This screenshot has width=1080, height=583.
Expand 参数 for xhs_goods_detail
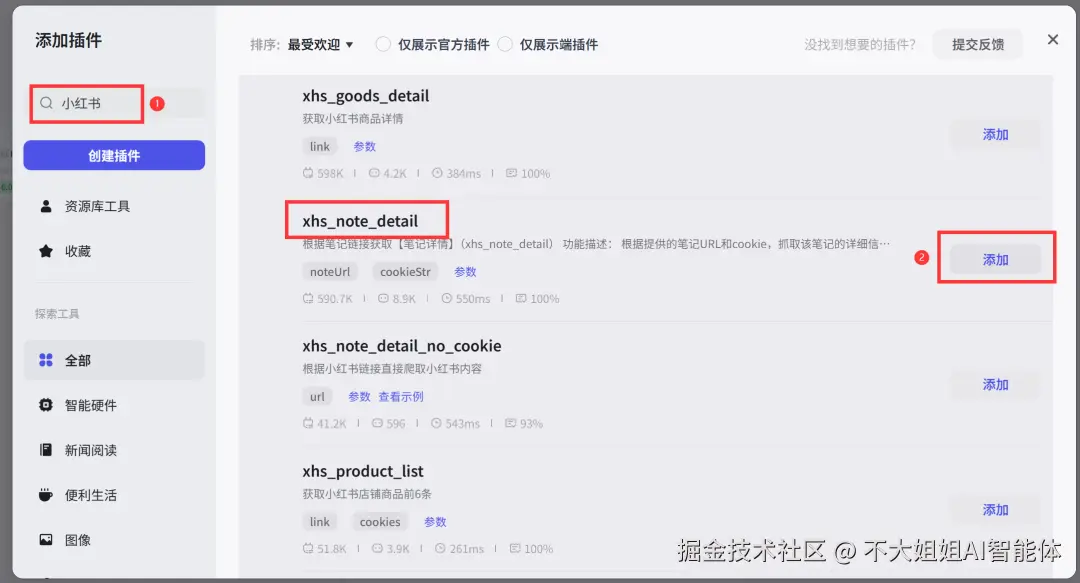pyautogui.click(x=364, y=147)
